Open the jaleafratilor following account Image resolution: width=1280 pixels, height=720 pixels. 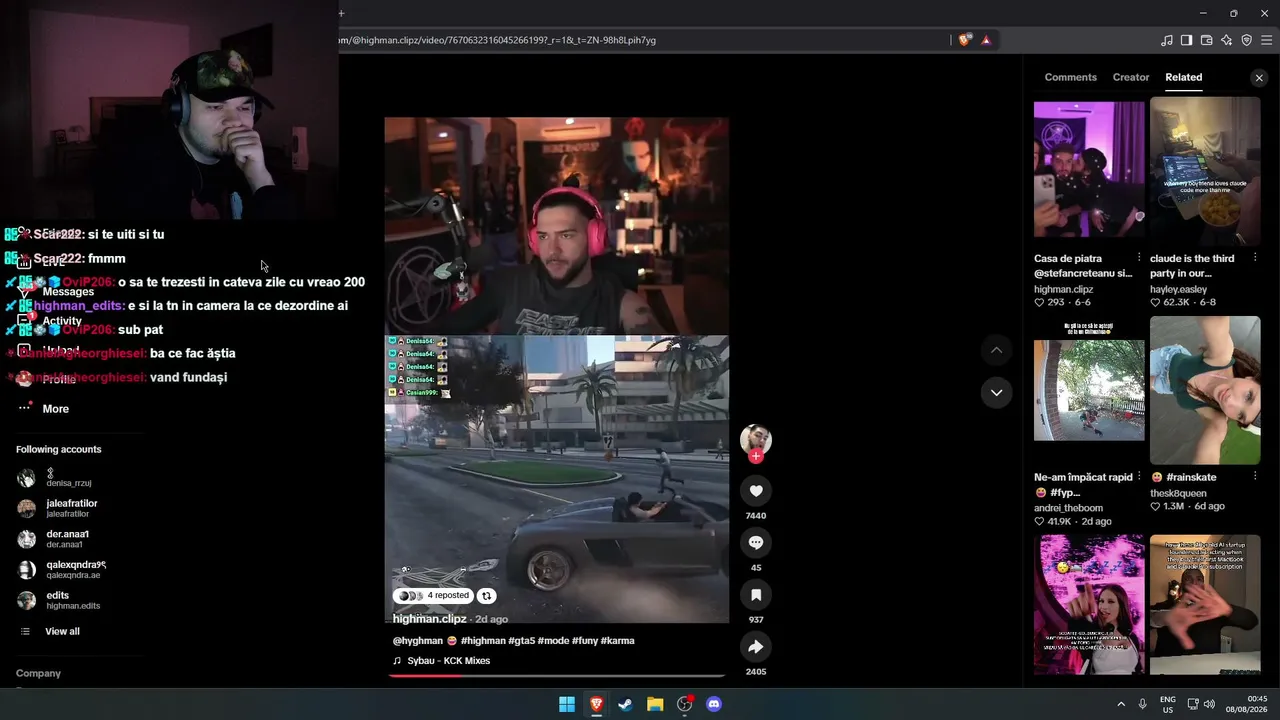(x=58, y=508)
